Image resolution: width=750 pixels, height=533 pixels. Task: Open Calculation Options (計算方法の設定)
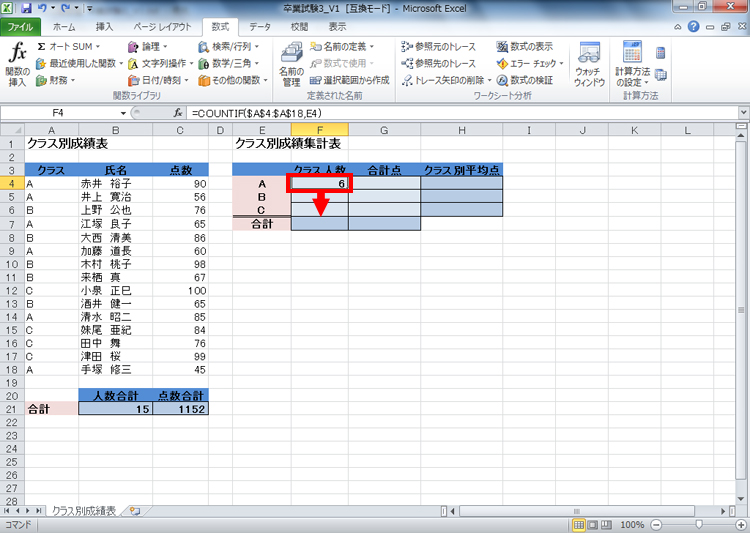coord(632,64)
